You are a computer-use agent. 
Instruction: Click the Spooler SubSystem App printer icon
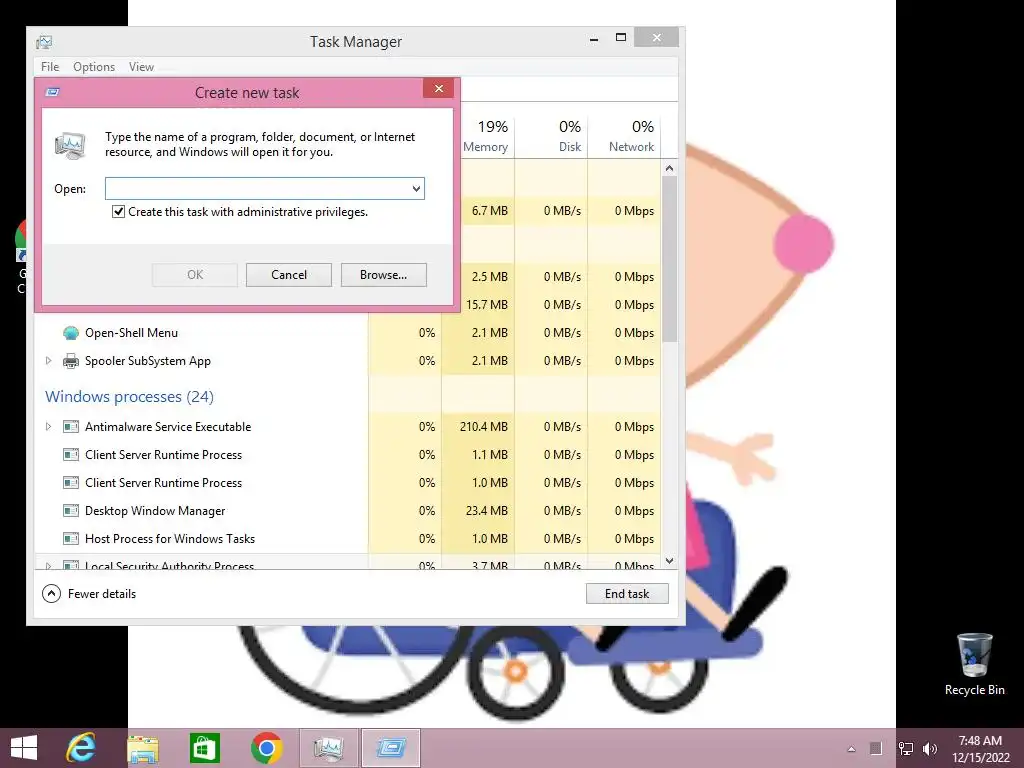coord(71,361)
